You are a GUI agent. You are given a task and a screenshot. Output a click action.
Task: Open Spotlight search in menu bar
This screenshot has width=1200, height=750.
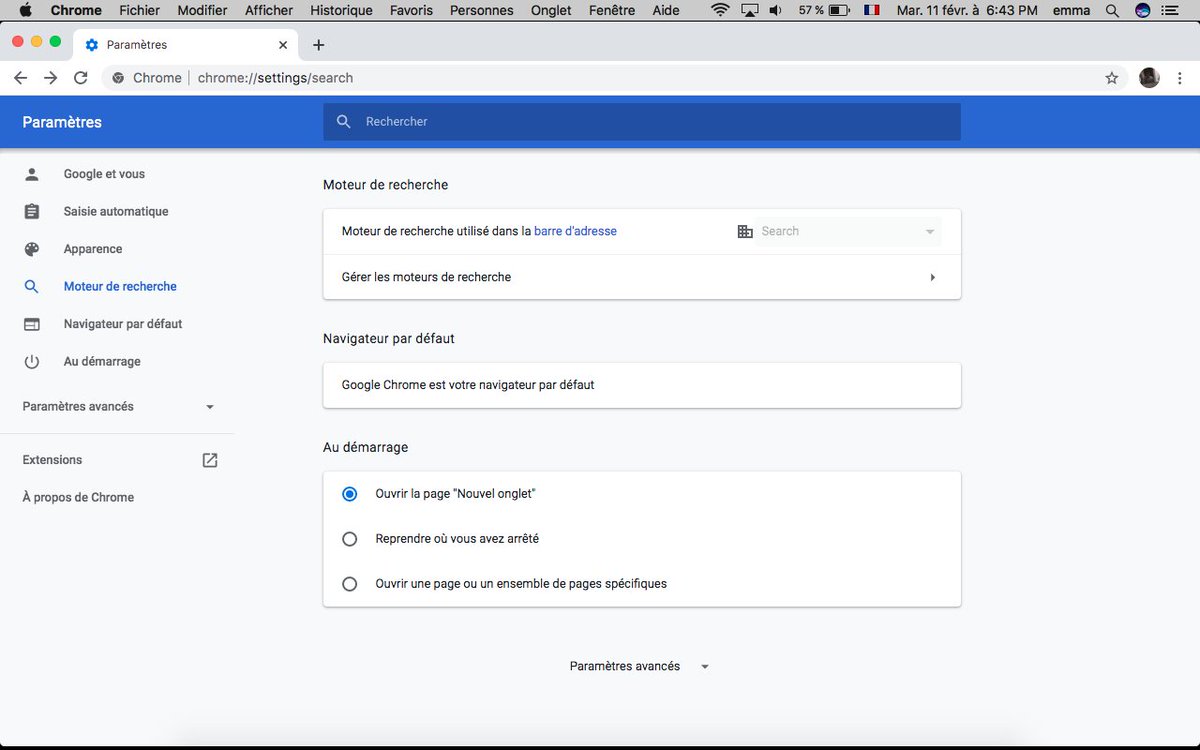click(1114, 10)
